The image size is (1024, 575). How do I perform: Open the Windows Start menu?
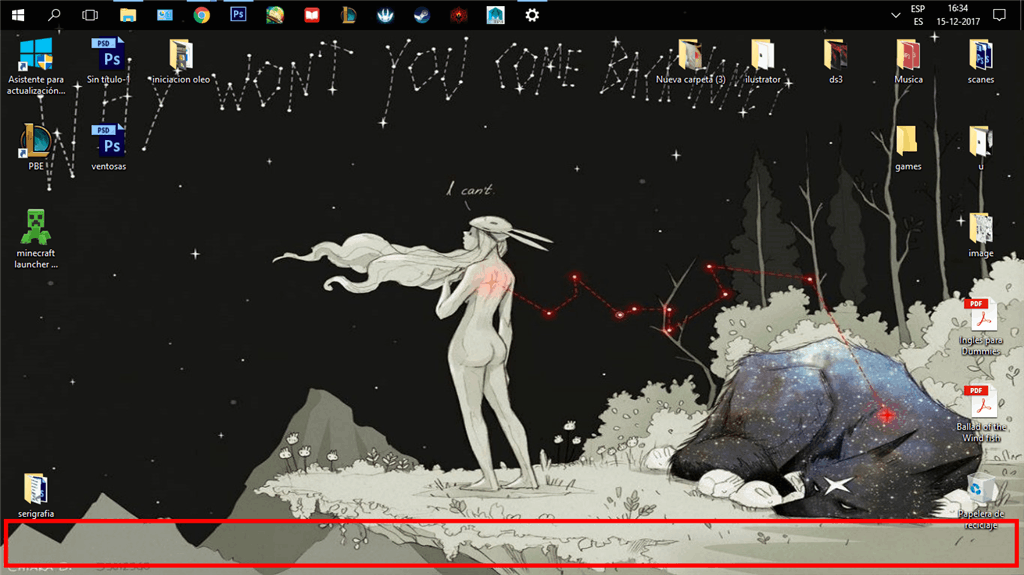[18, 14]
